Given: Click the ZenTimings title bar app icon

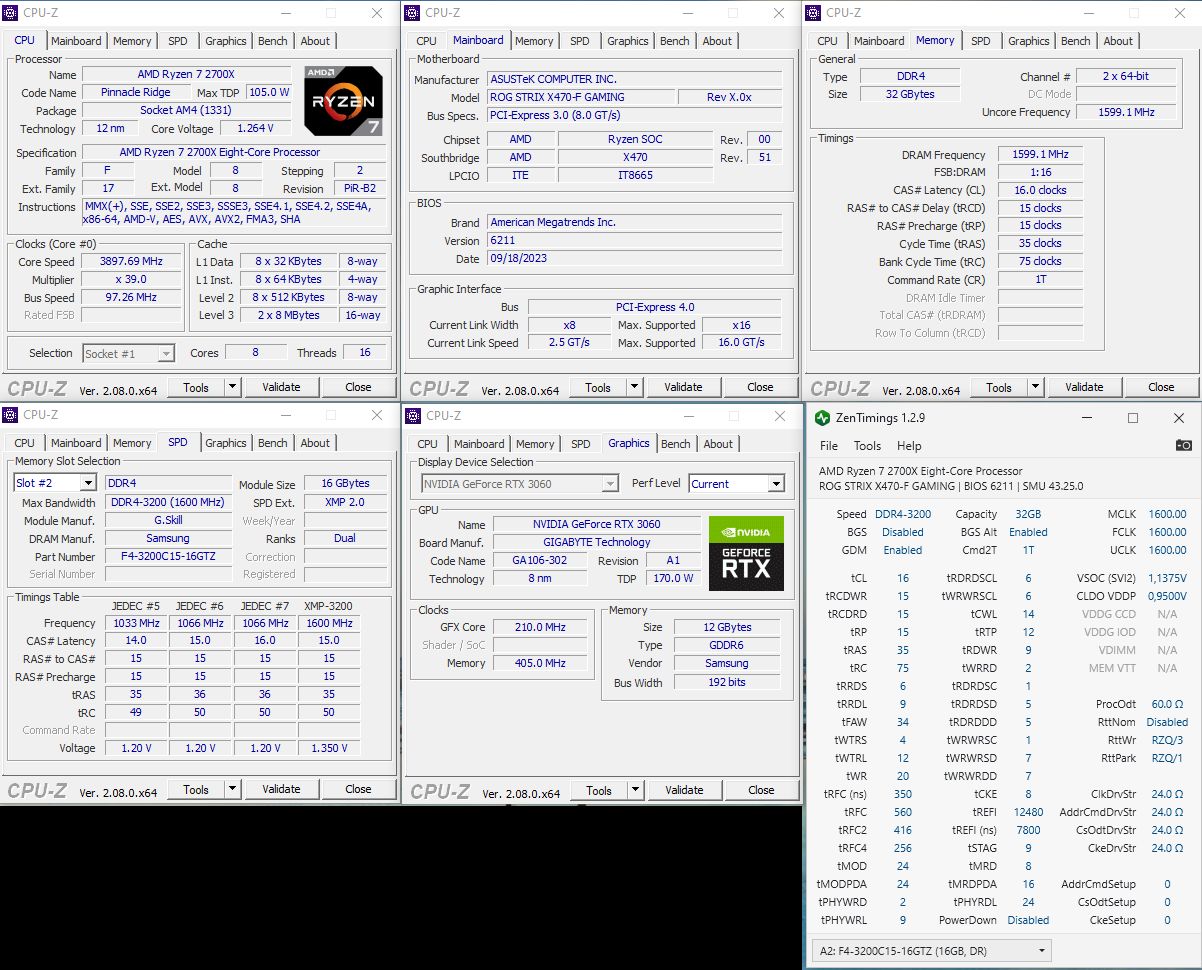Looking at the screenshot, I should click(x=822, y=418).
